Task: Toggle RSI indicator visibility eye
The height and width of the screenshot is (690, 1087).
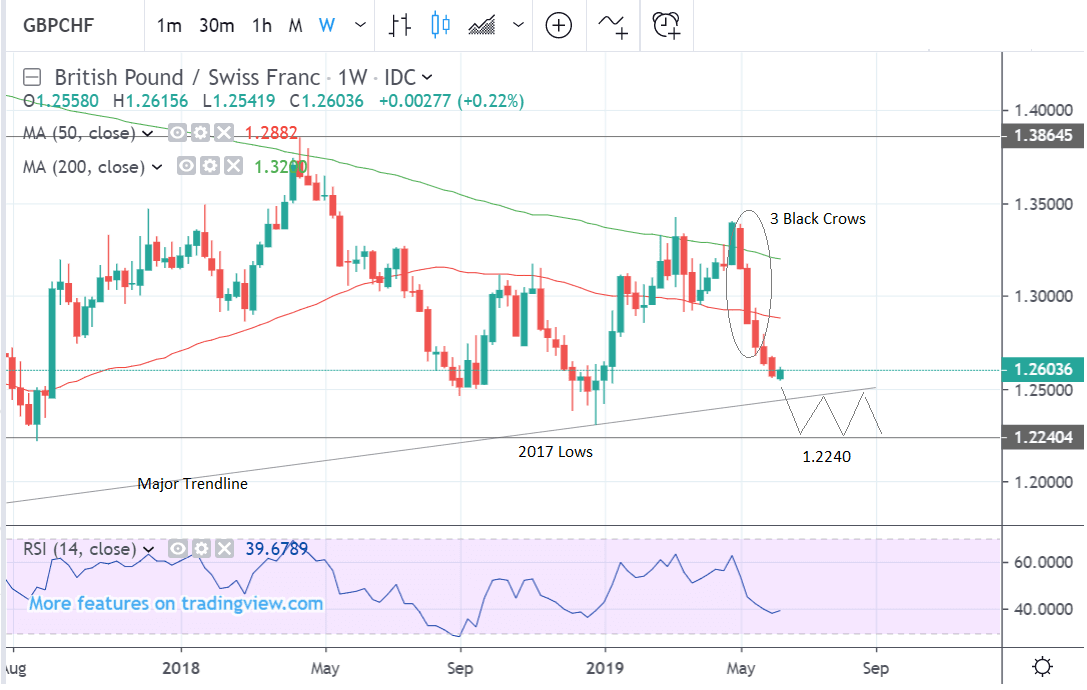Action: tap(179, 549)
